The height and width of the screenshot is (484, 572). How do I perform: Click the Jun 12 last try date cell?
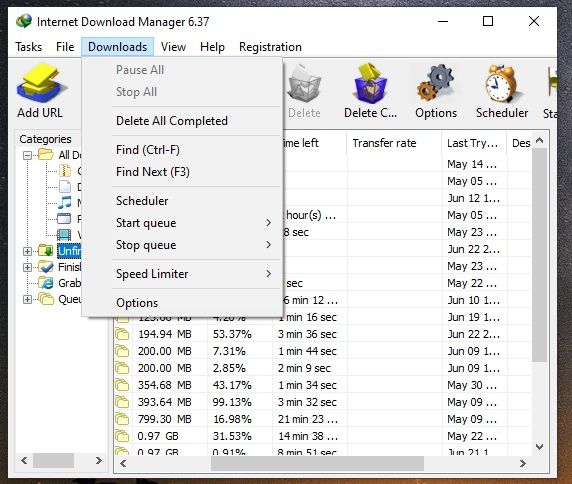(474, 198)
